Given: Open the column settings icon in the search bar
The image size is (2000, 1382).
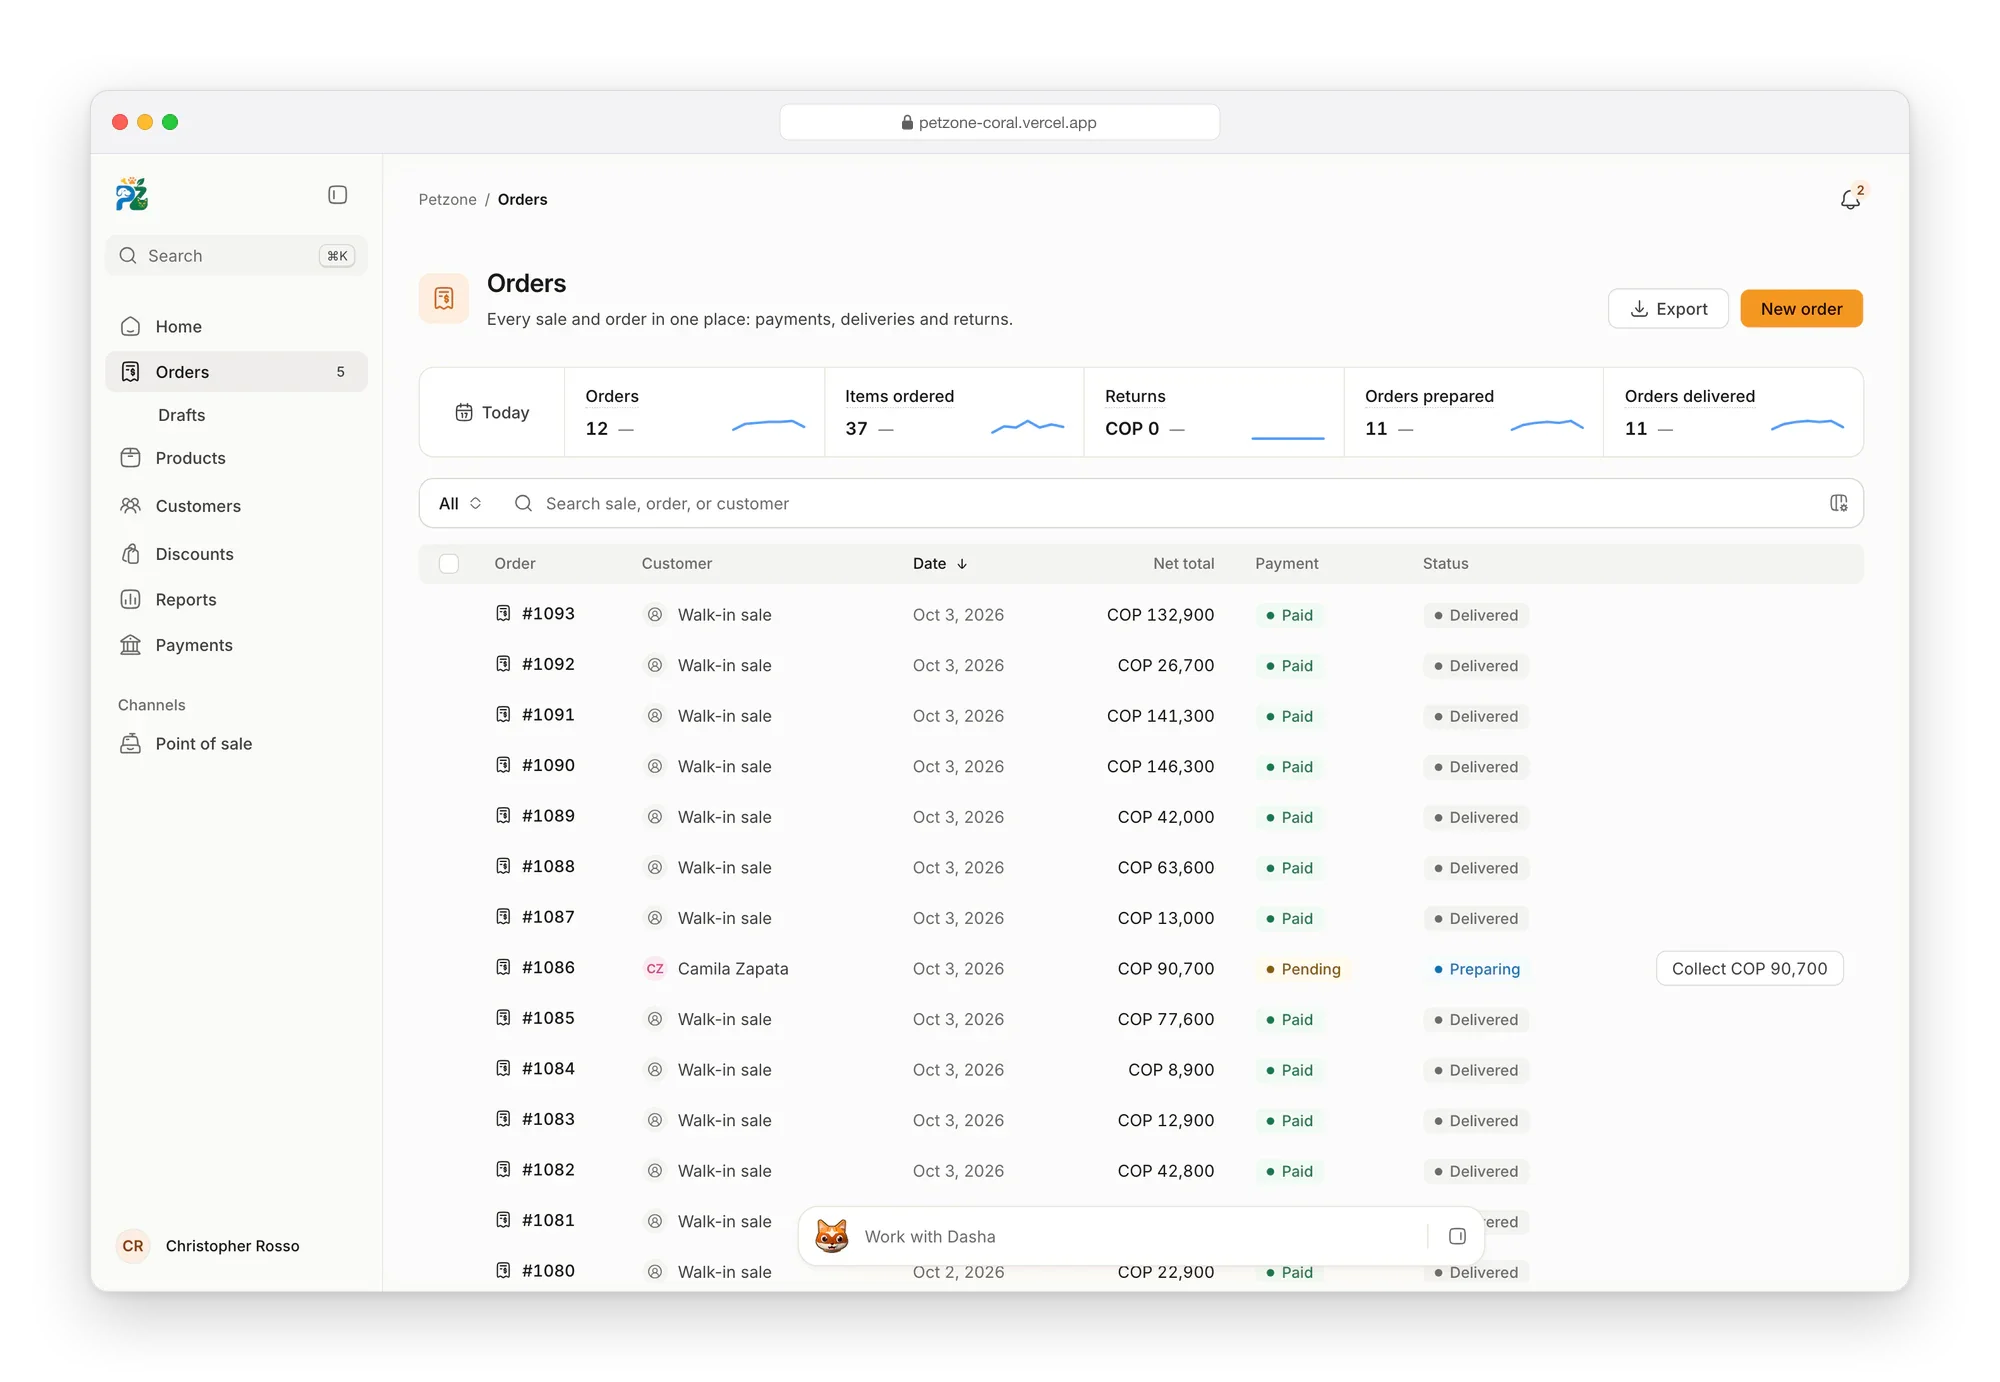Looking at the screenshot, I should coord(1838,503).
